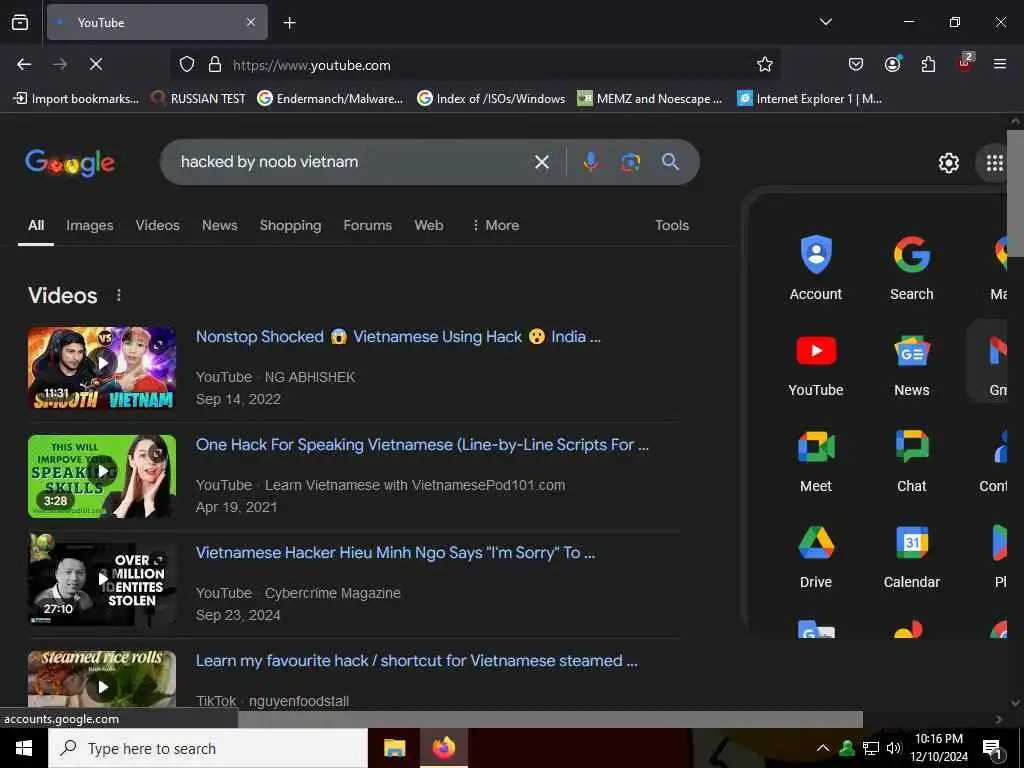Switch to the Forums results tab
The height and width of the screenshot is (768, 1024).
click(x=368, y=225)
